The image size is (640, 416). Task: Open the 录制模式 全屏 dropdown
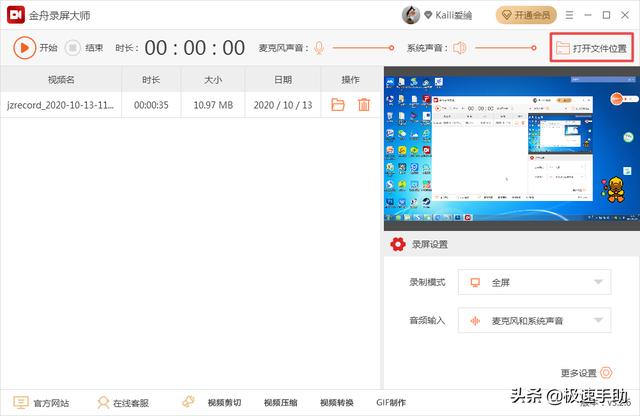click(534, 282)
